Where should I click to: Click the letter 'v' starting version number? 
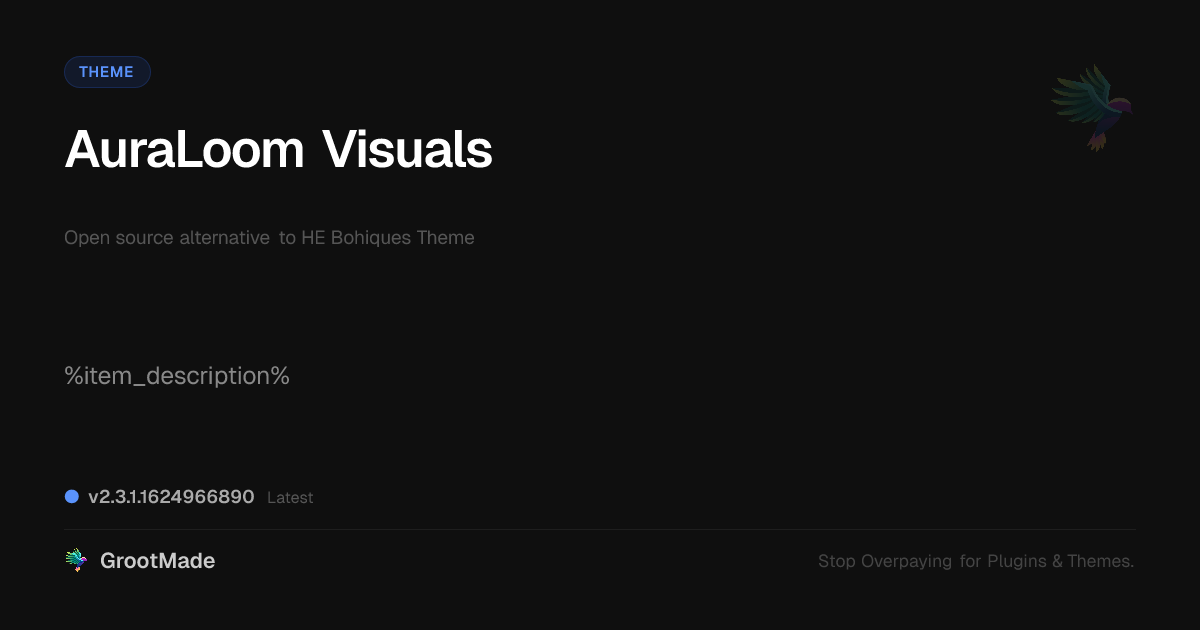tap(93, 498)
